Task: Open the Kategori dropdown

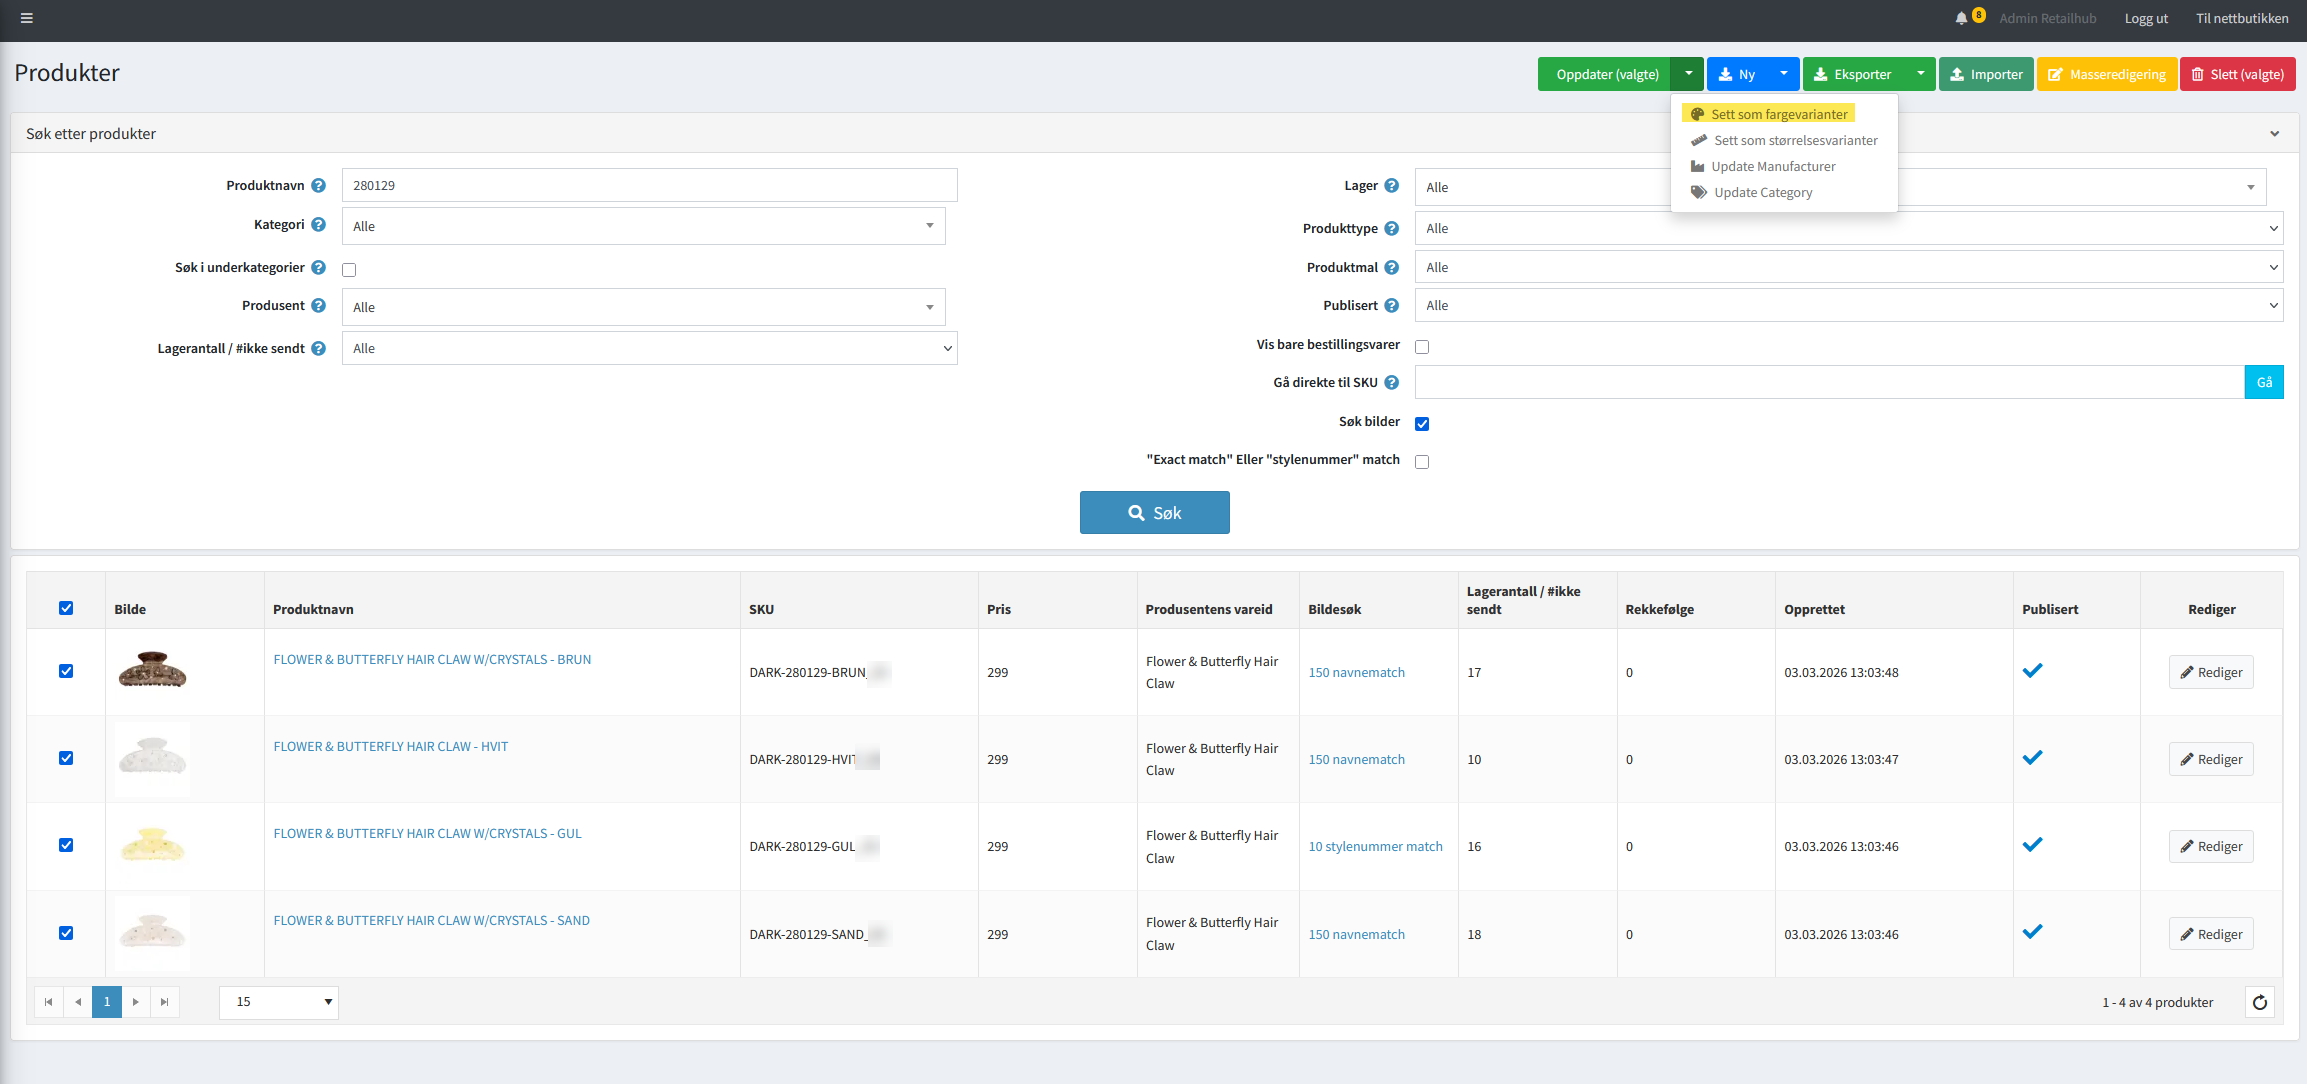Action: coord(643,226)
